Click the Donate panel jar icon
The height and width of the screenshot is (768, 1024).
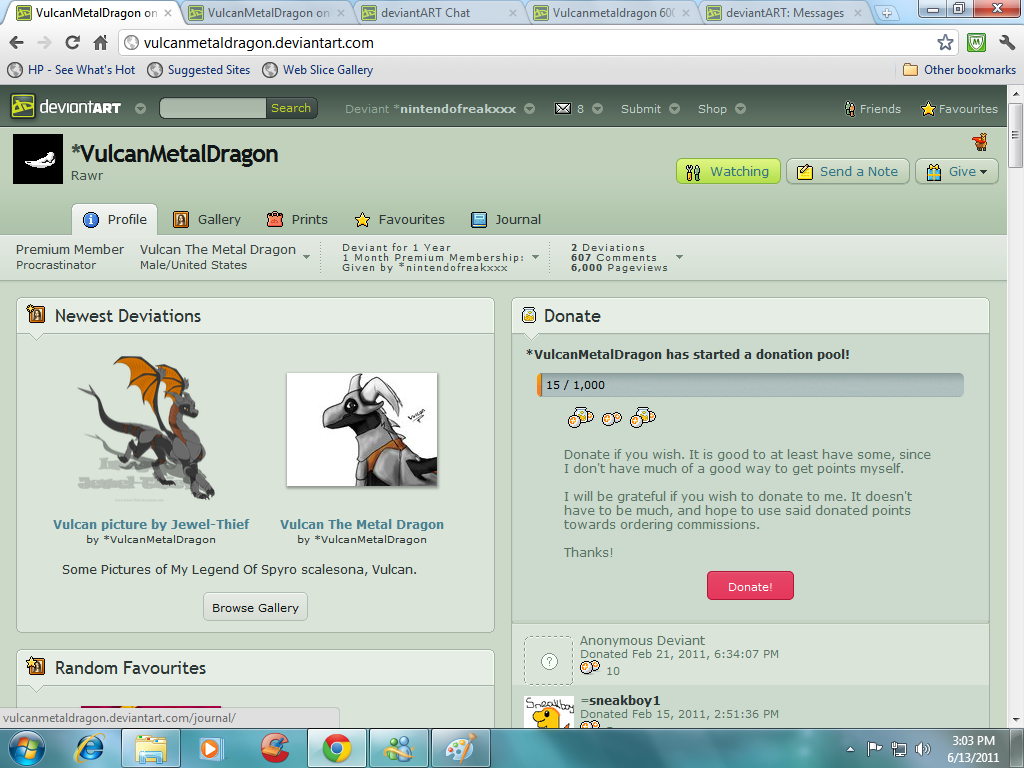click(x=529, y=315)
